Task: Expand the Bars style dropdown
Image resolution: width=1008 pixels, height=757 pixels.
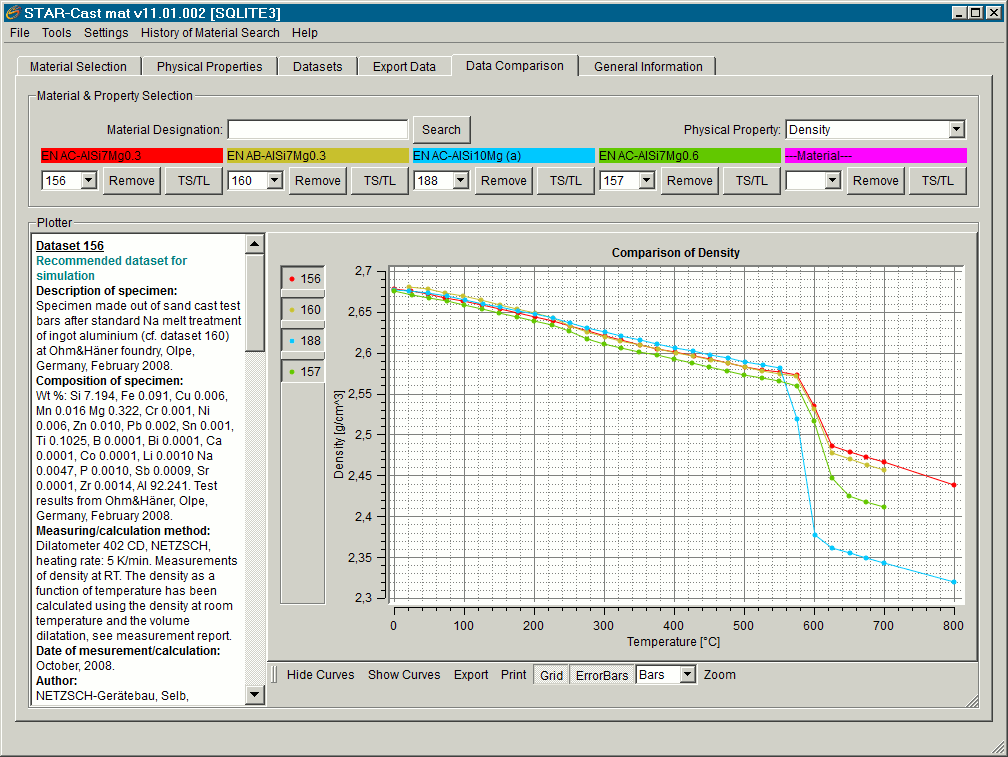Action: tap(686, 675)
